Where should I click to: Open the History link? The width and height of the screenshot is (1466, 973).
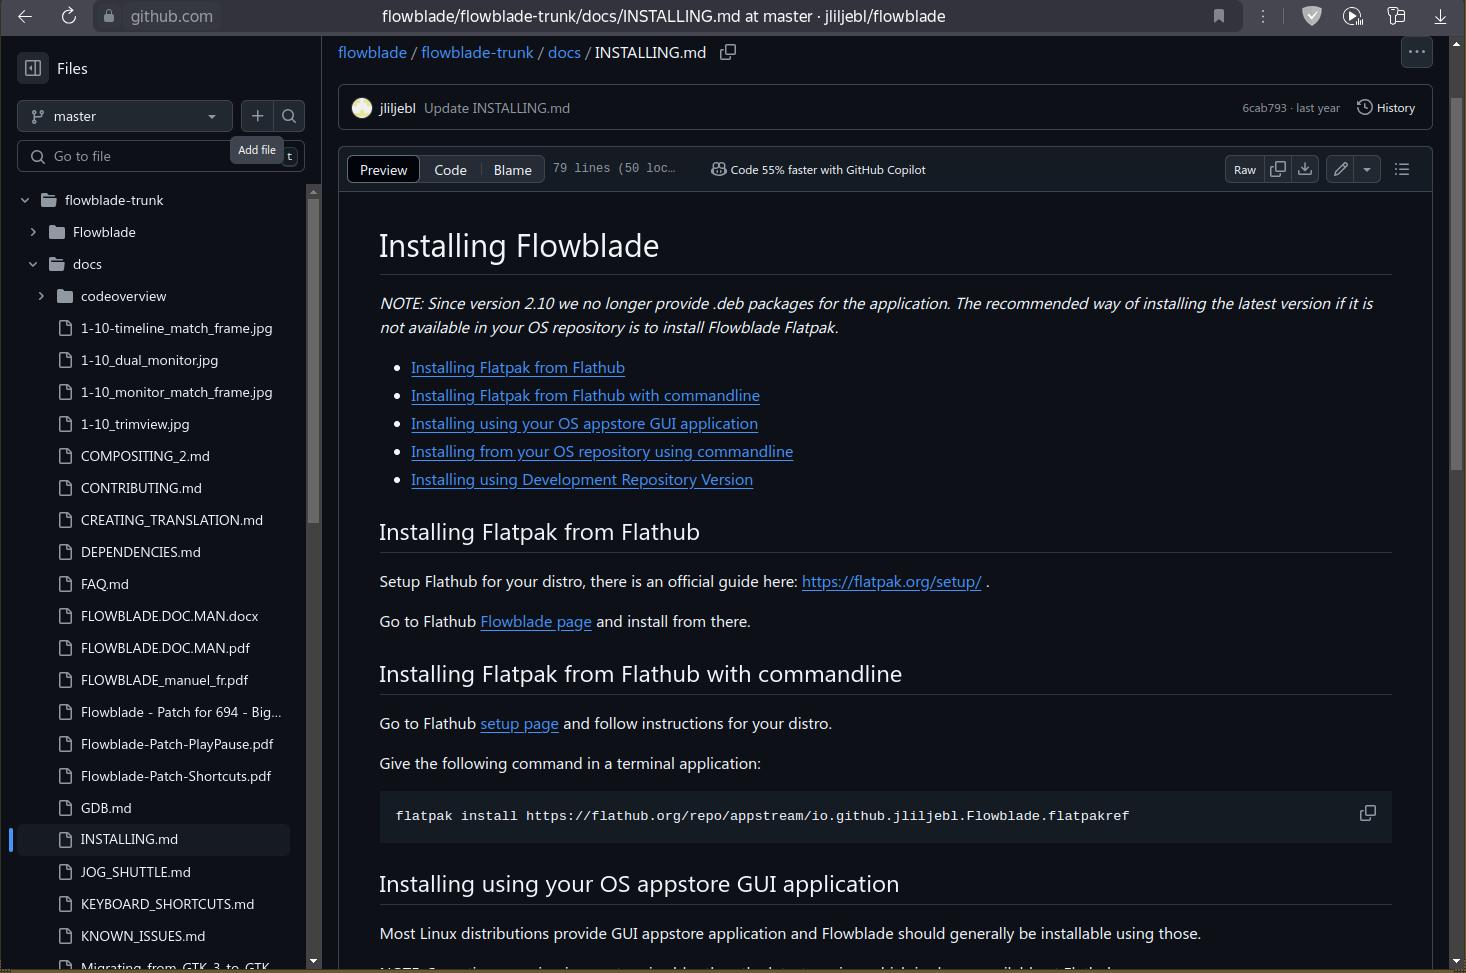click(1386, 108)
